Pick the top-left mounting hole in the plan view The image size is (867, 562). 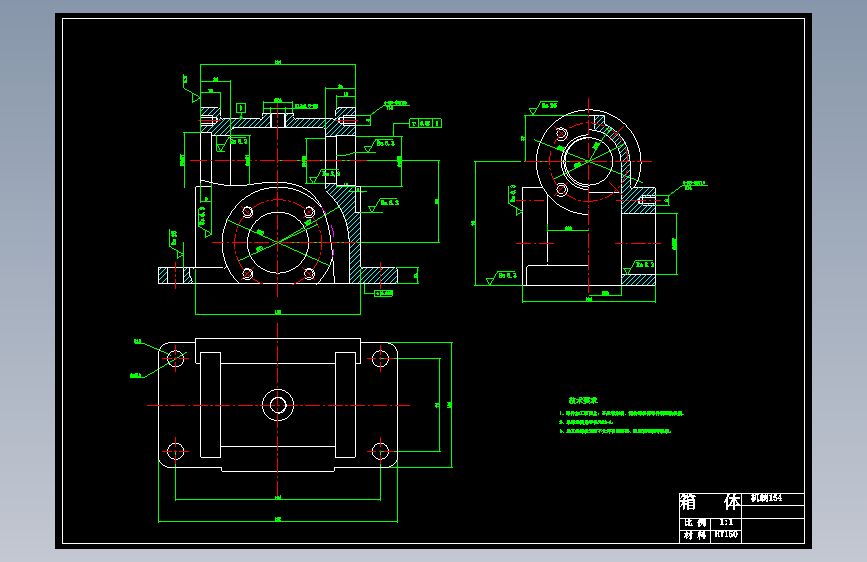175,358
